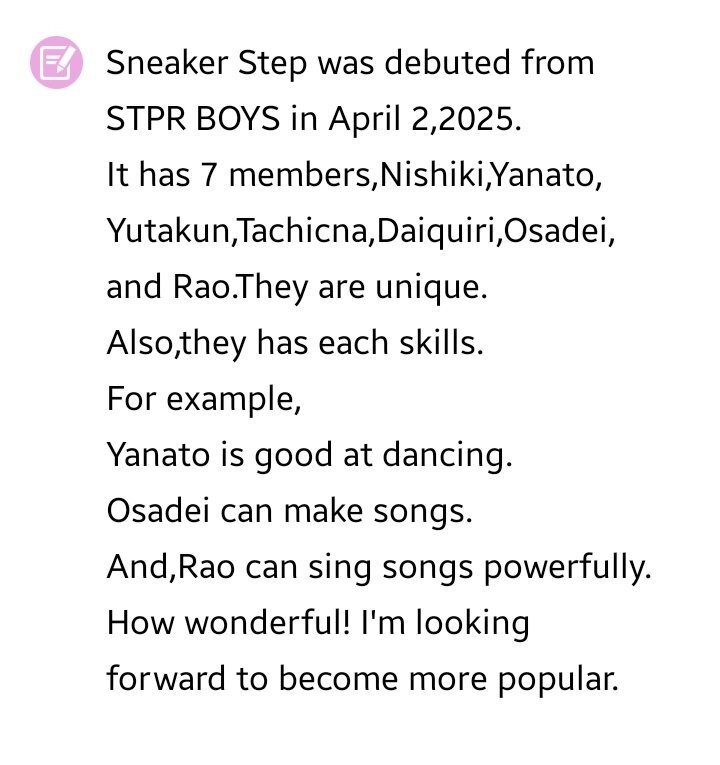Click the line "Yanato is good at dancing."
The width and height of the screenshot is (720, 765).
(309, 456)
